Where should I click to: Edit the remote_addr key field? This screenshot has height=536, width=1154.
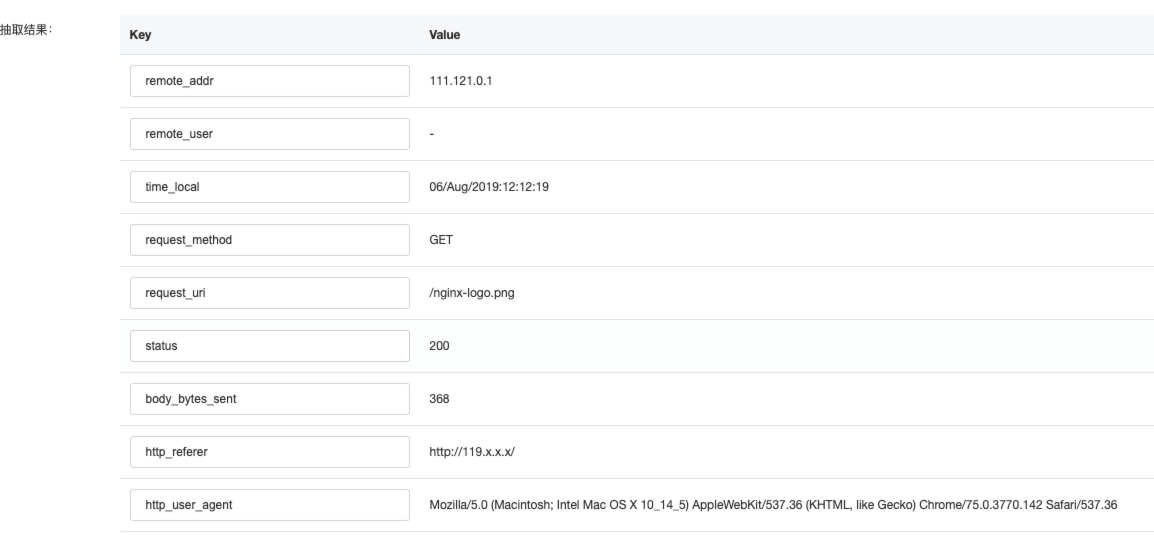click(x=269, y=81)
